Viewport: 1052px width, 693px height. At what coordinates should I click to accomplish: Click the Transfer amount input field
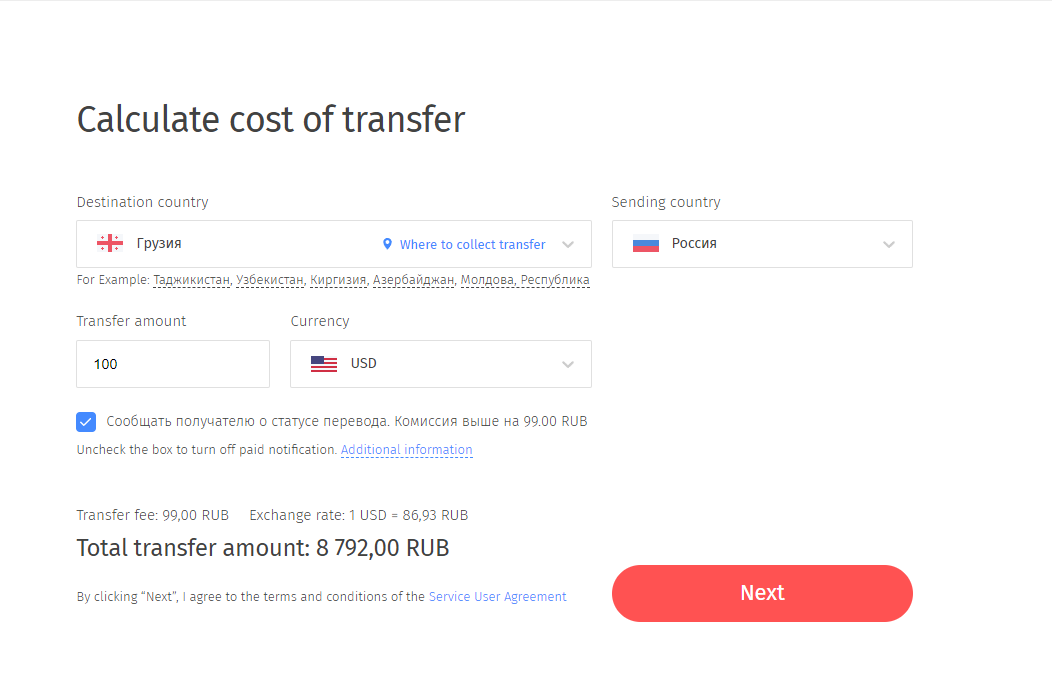(x=173, y=364)
